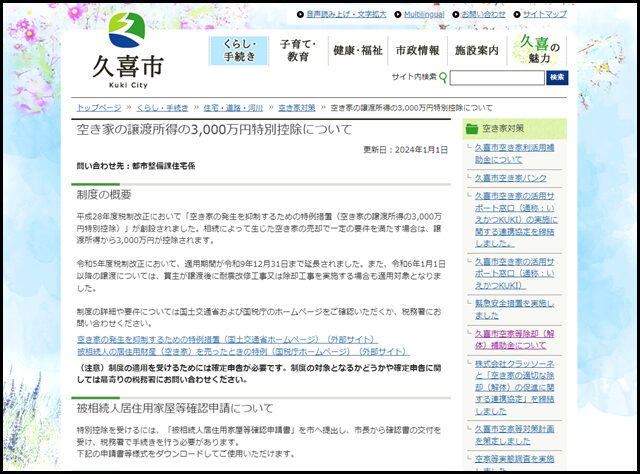The height and width of the screenshot is (474, 640).
Task: Open the お問い合わせ header link
Action: pyautogui.click(x=483, y=14)
